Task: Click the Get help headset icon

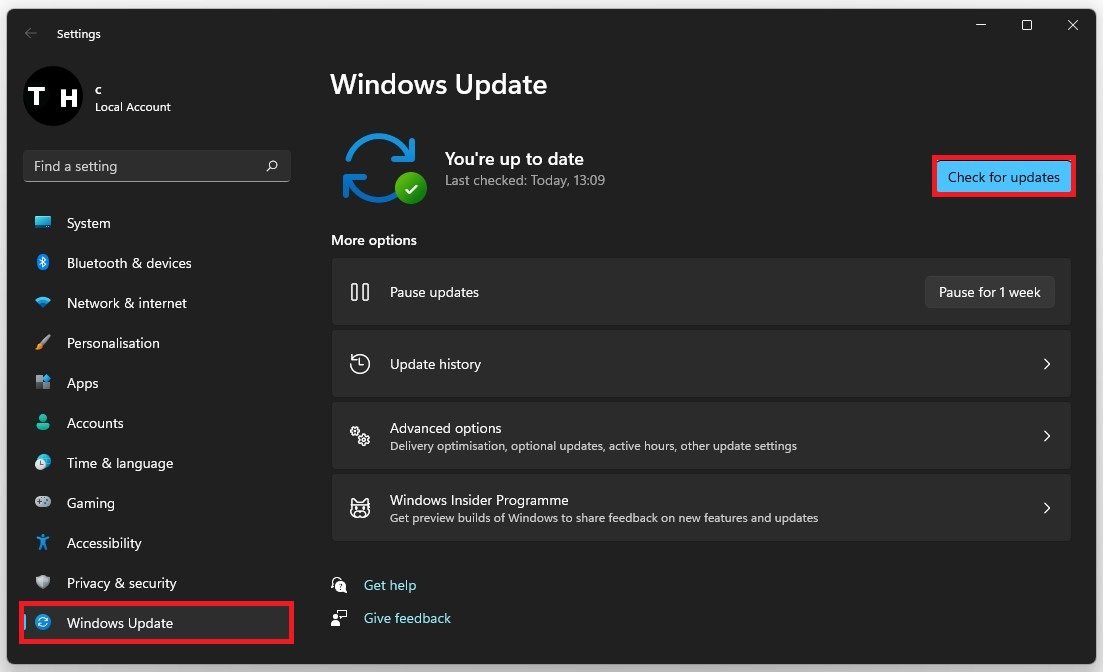Action: point(339,585)
